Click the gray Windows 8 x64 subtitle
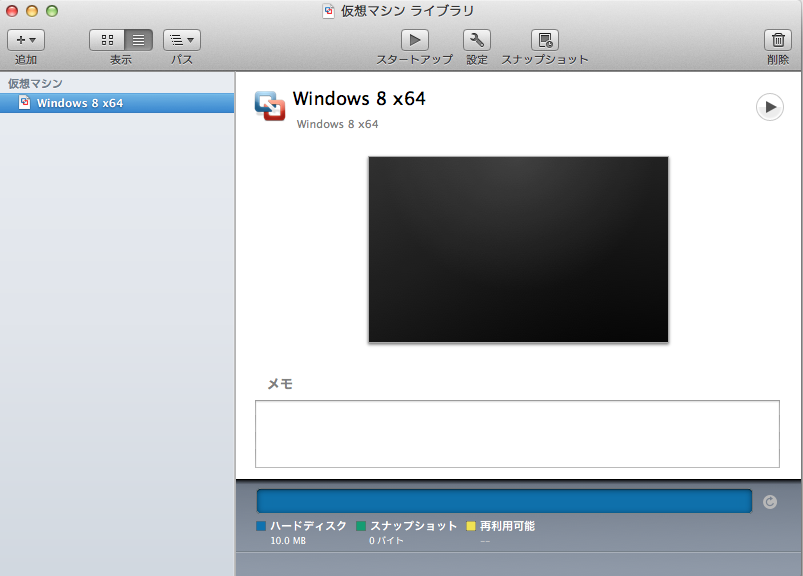Image resolution: width=803 pixels, height=576 pixels. click(337, 124)
